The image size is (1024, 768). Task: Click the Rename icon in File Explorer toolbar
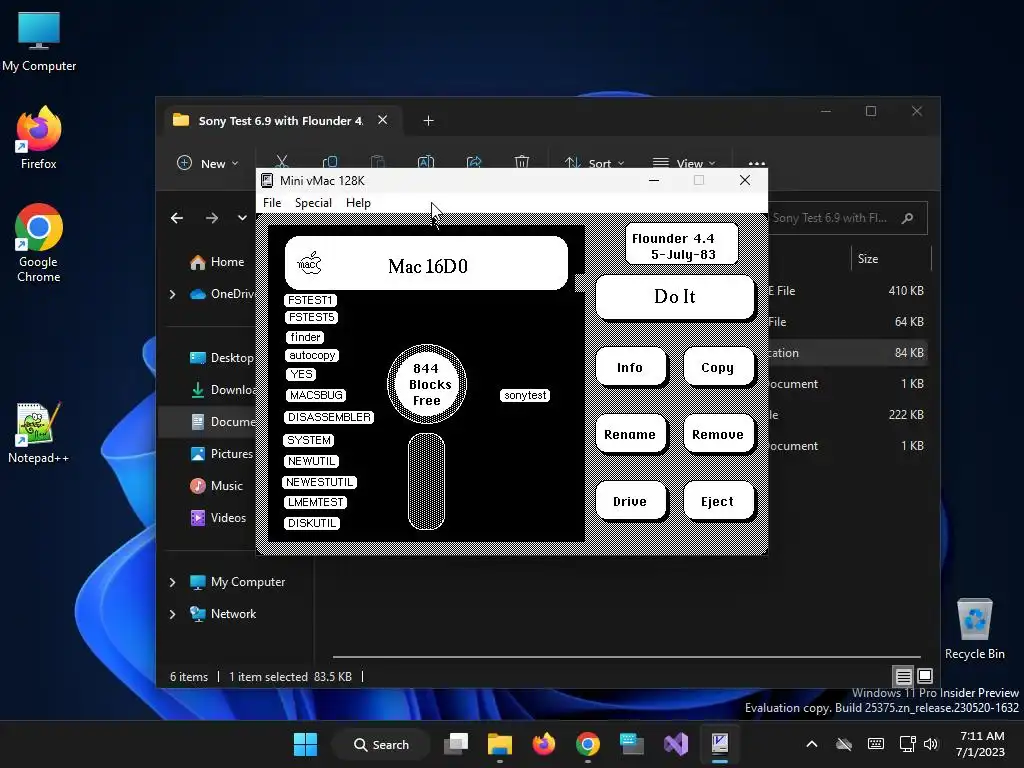pos(426,161)
